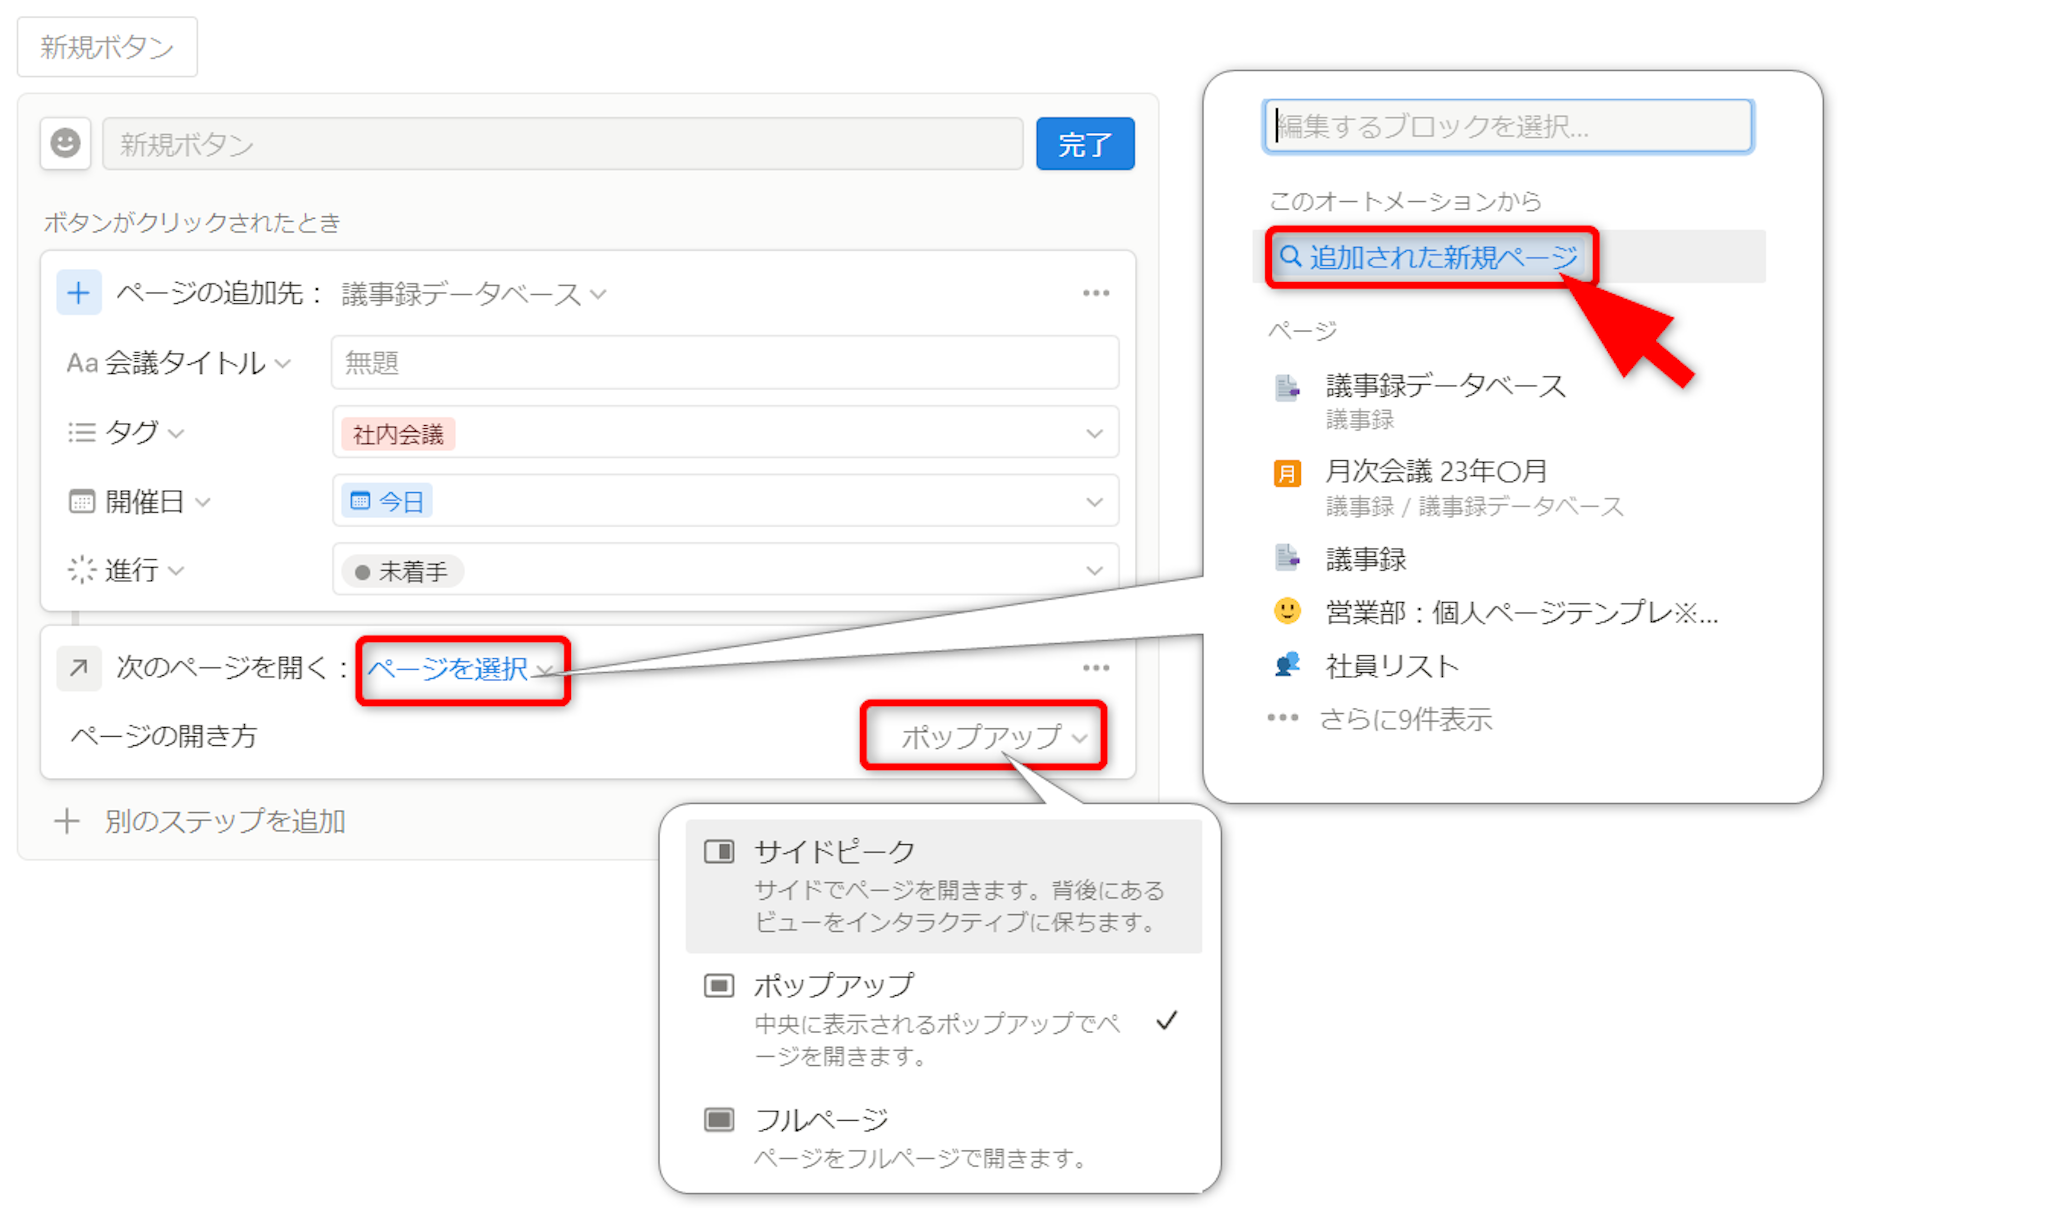Click the 月次会議 orange calendar icon
This screenshot has height=1208, width=2048.
[1287, 472]
